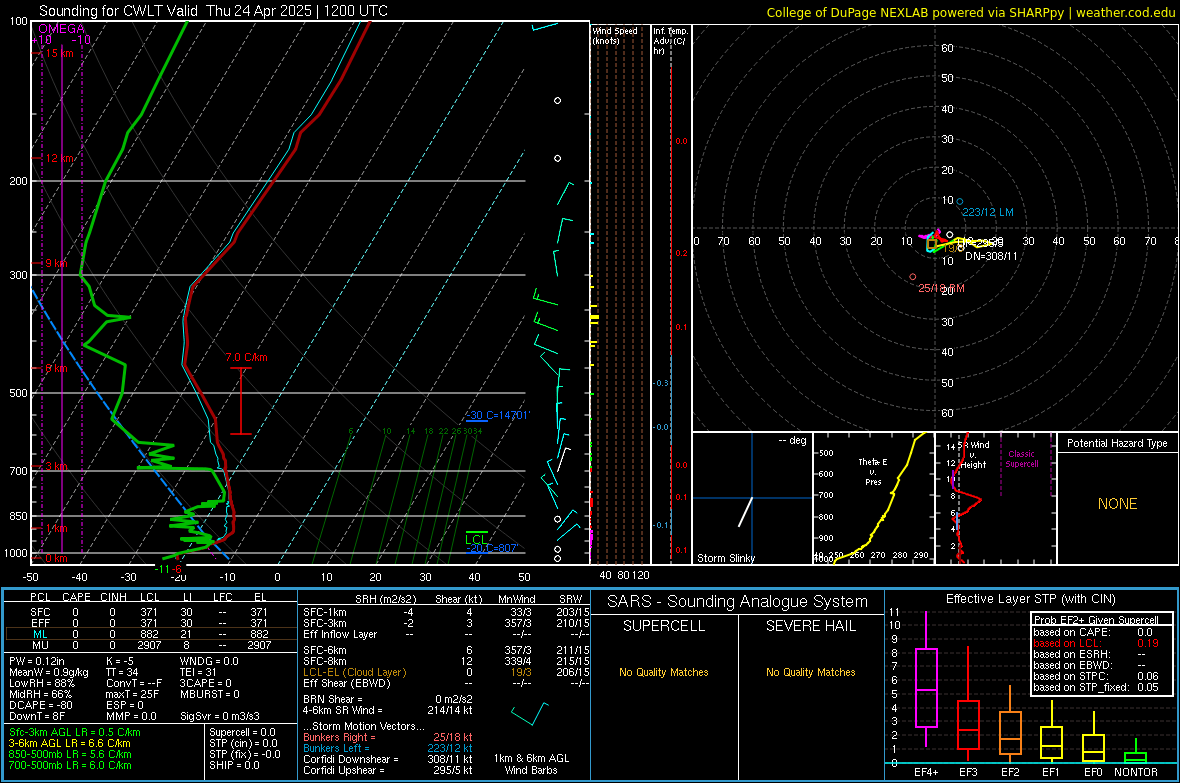The height and width of the screenshot is (783, 1180).
Task: Select the Bunkers Left = storm motion row
Action: click(388, 748)
